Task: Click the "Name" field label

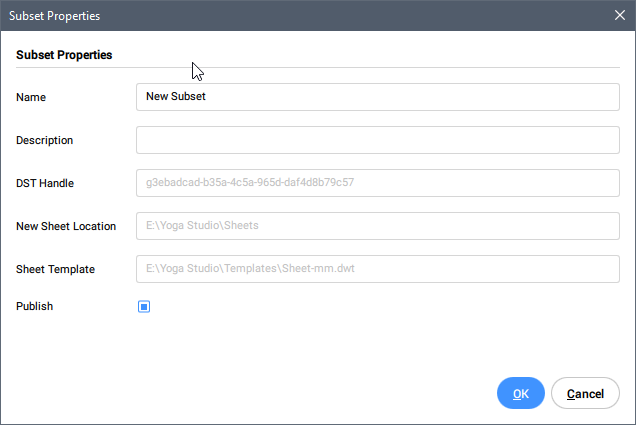Action: coord(31,98)
